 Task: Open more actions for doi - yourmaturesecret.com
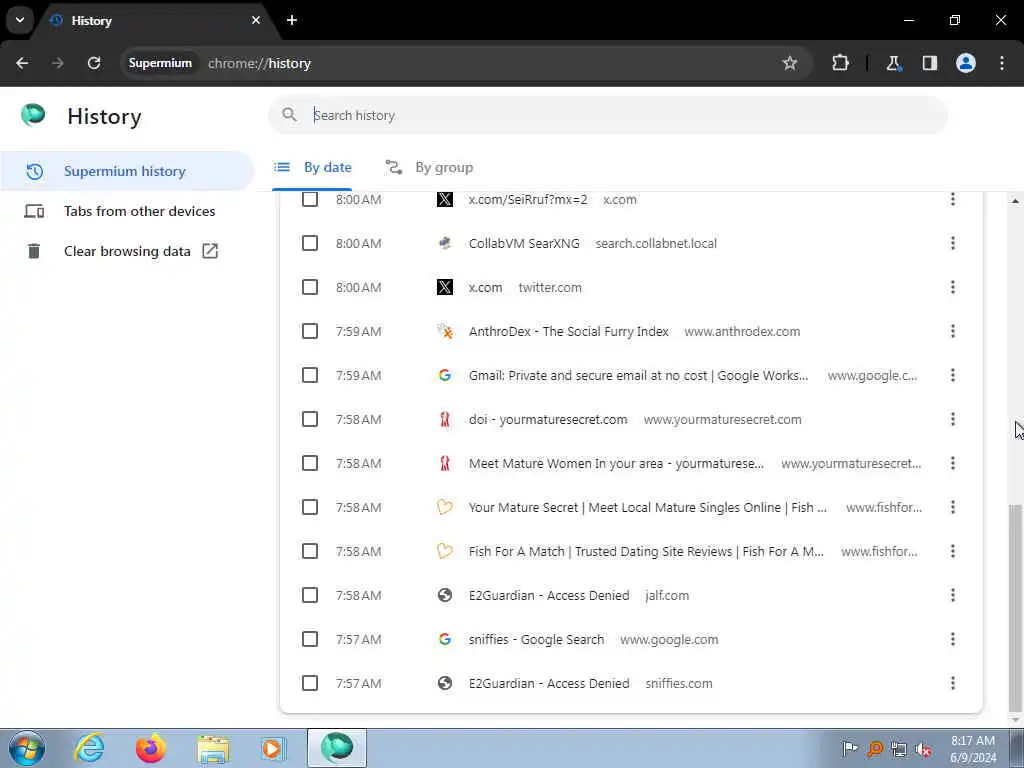[x=953, y=419]
